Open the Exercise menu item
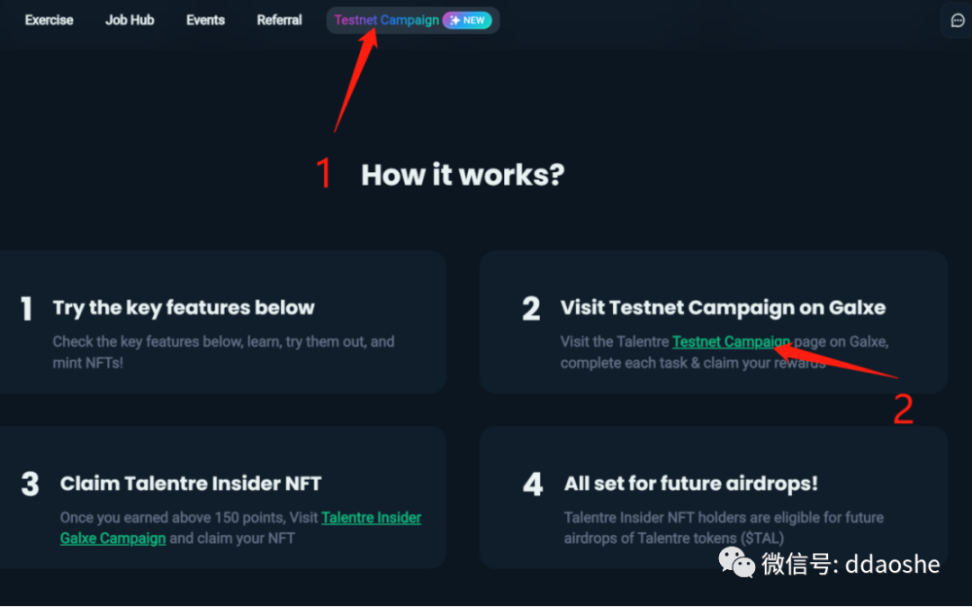 (49, 20)
